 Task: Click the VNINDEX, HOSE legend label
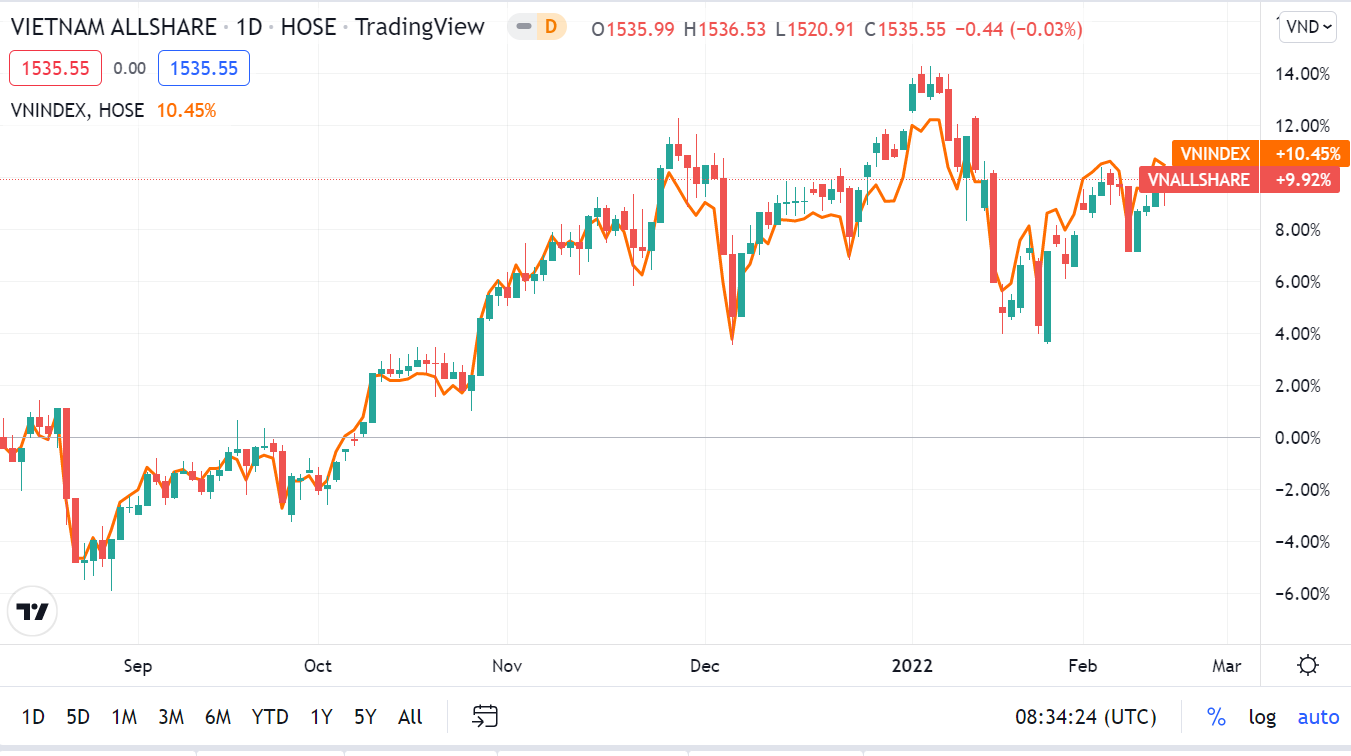[77, 110]
